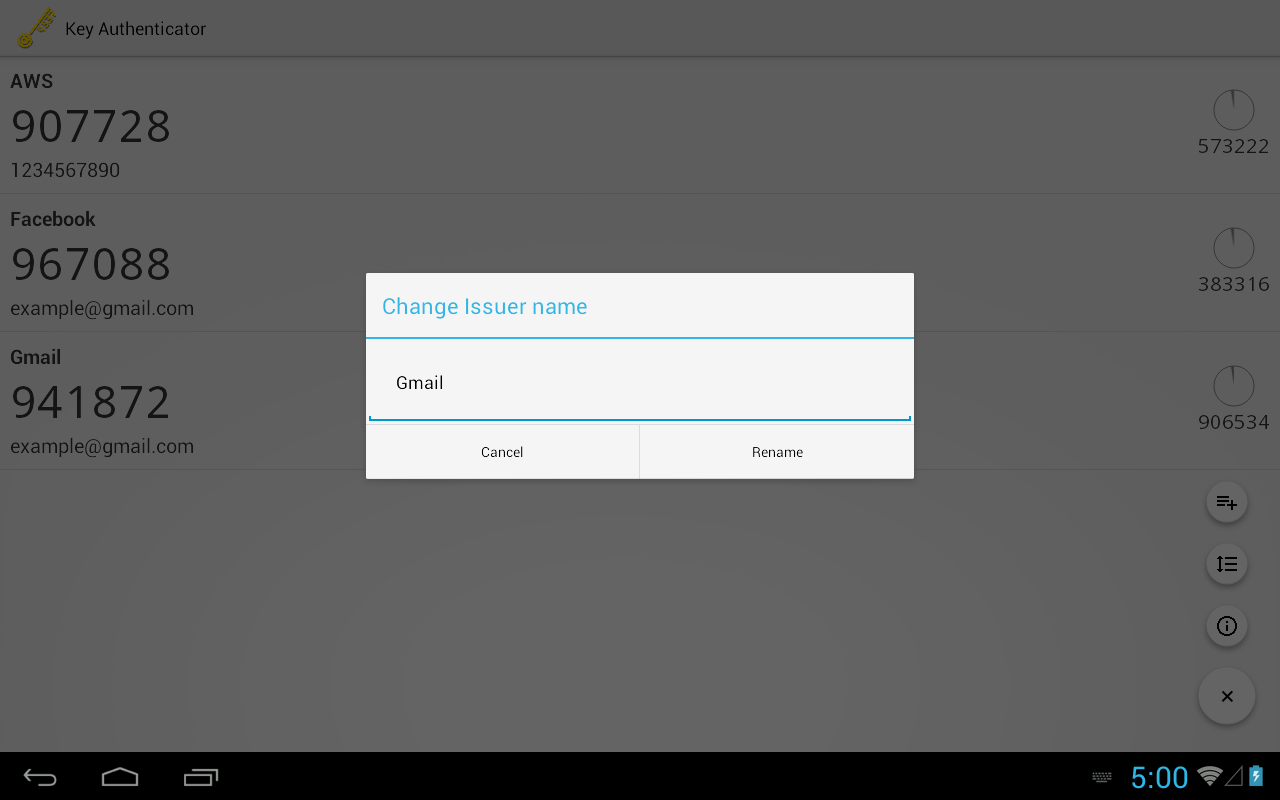Click the Facebook issuer label
The width and height of the screenshot is (1280, 800).
pyautogui.click(x=53, y=219)
